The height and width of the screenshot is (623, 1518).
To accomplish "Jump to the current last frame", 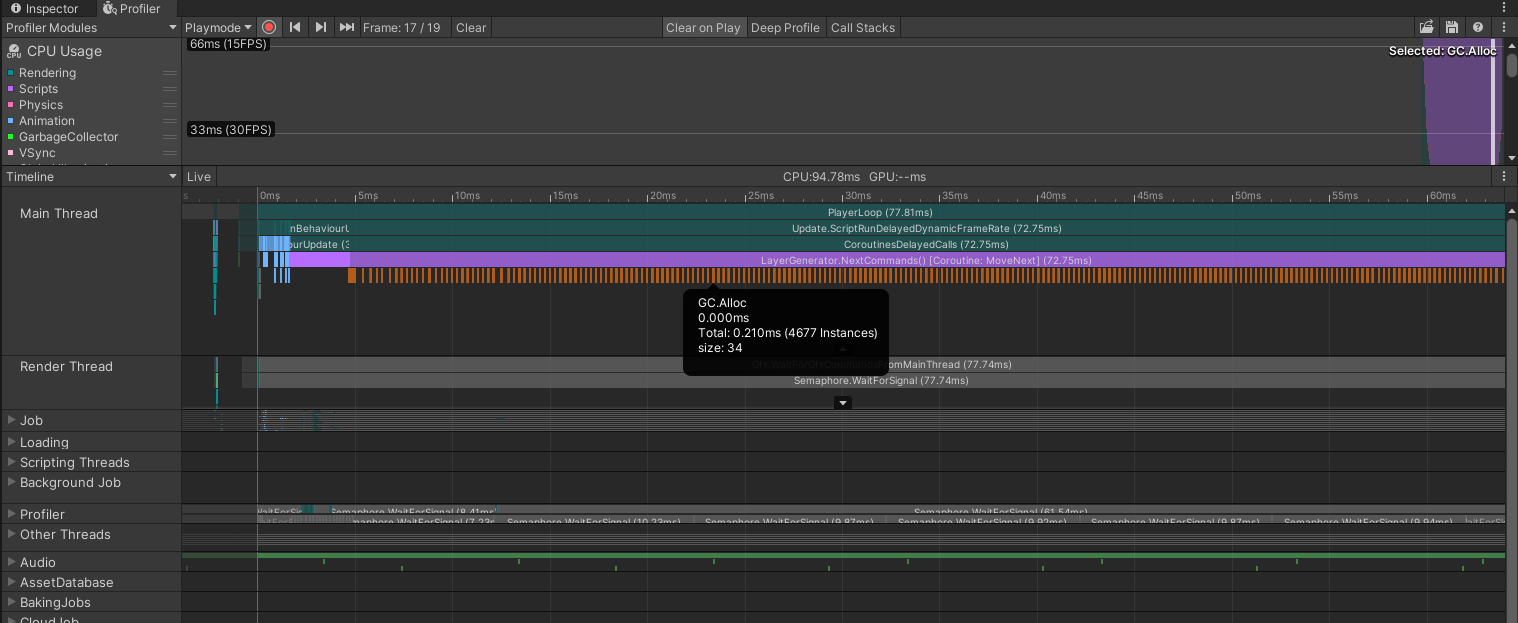I will coord(346,27).
